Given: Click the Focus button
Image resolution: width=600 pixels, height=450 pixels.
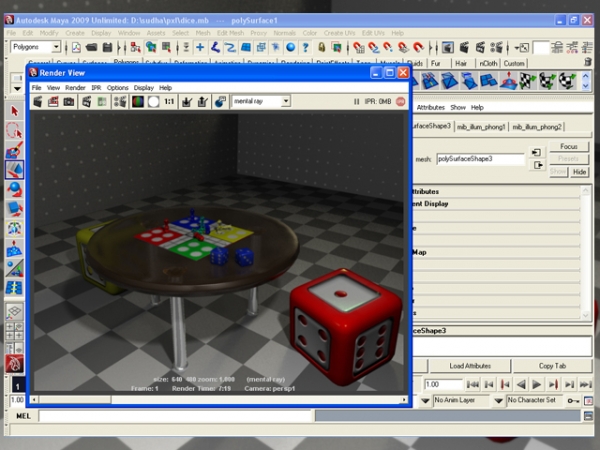Looking at the screenshot, I should point(569,147).
